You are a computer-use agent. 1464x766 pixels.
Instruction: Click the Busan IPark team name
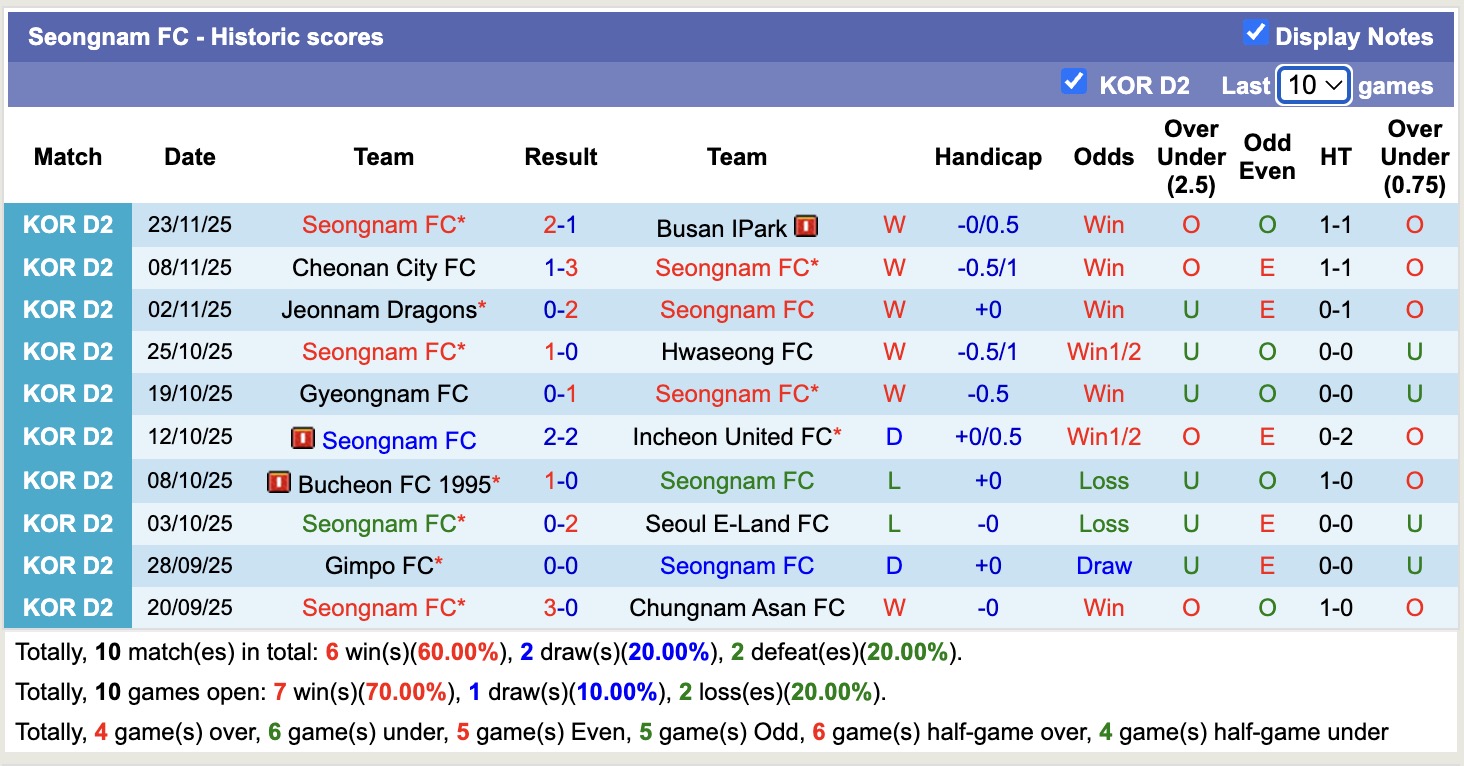click(721, 229)
